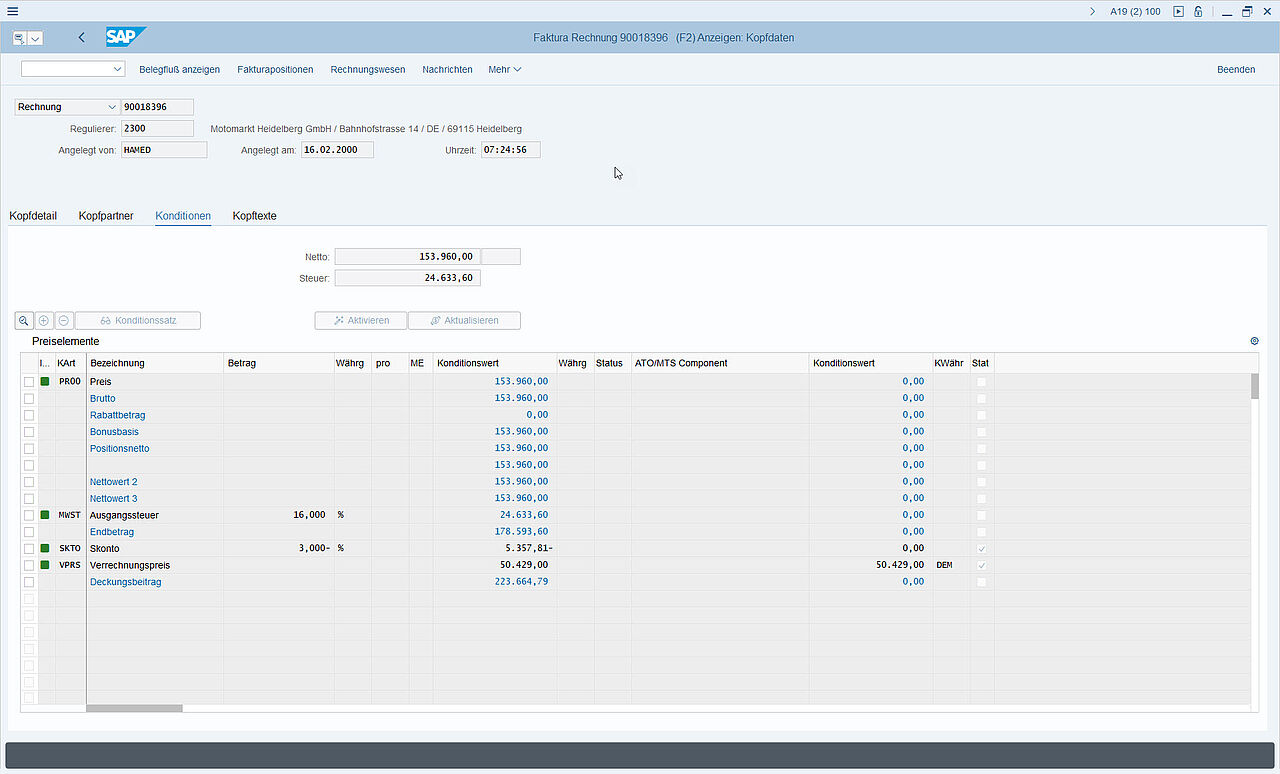The width and height of the screenshot is (1280, 774).
Task: Toggle Stat checkbox in Verrechnungspreis row
Action: 981,565
